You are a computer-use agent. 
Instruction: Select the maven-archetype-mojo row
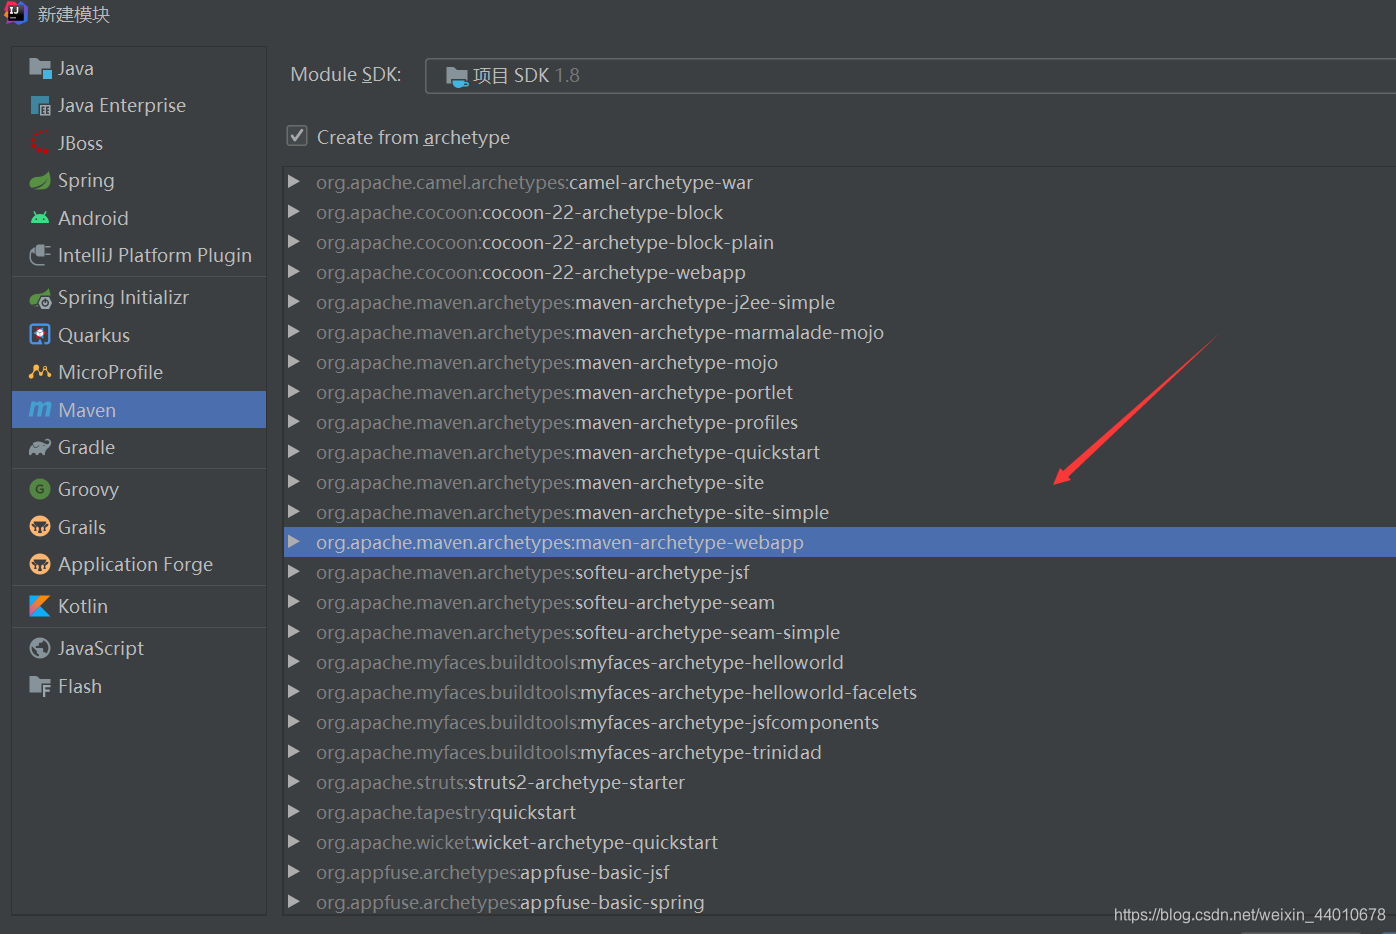pyautogui.click(x=840, y=362)
